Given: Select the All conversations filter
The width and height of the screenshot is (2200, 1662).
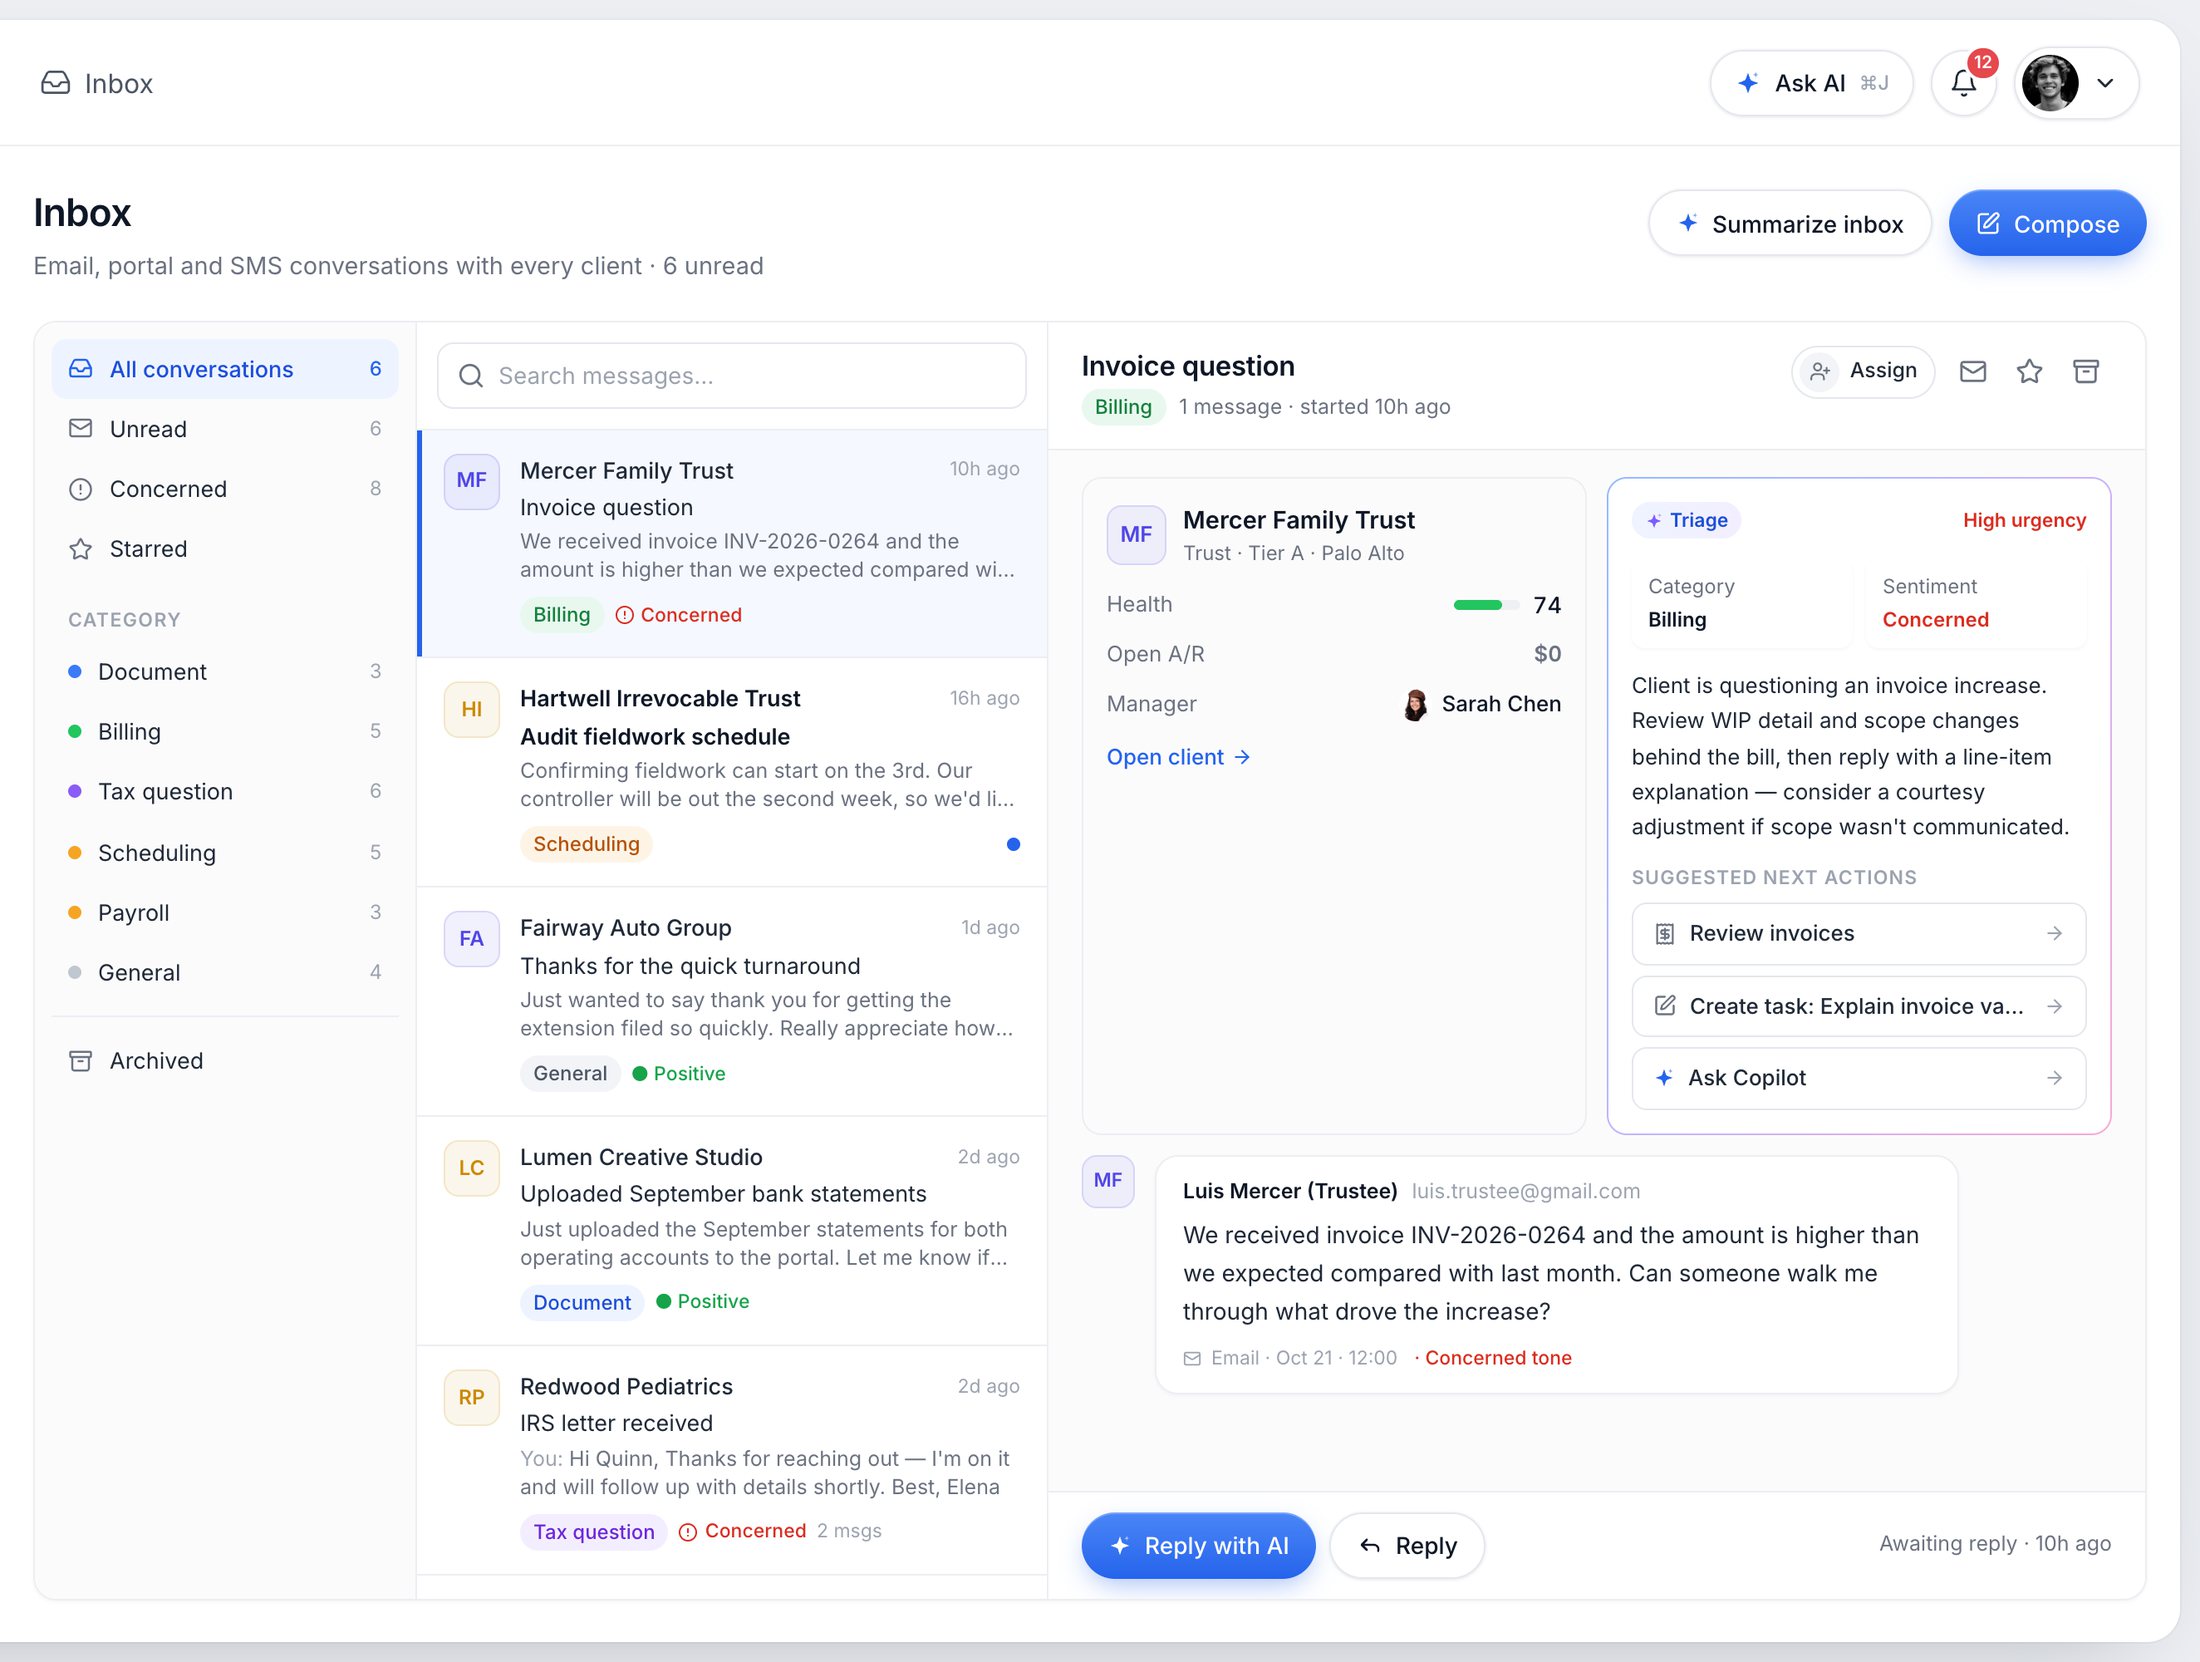Looking at the screenshot, I should click(225, 369).
